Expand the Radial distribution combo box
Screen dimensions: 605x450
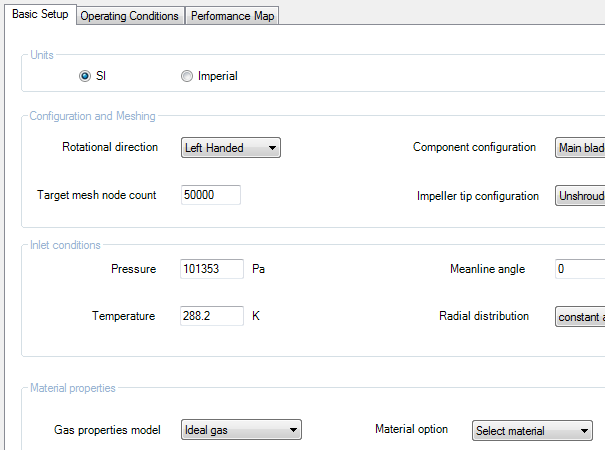(x=580, y=317)
